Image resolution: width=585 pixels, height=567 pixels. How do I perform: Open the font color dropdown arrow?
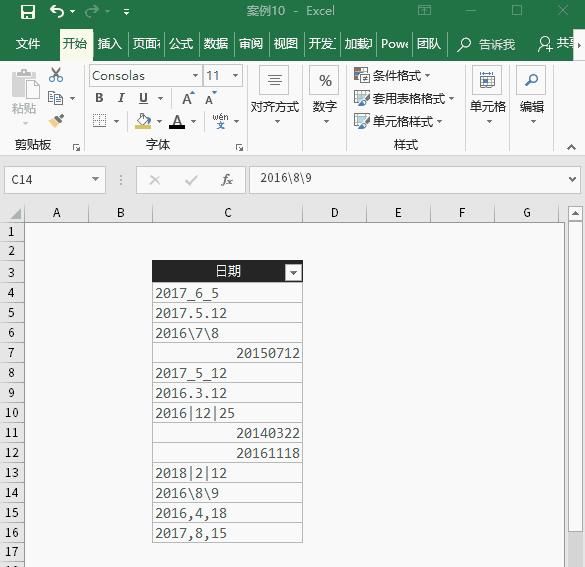point(193,121)
